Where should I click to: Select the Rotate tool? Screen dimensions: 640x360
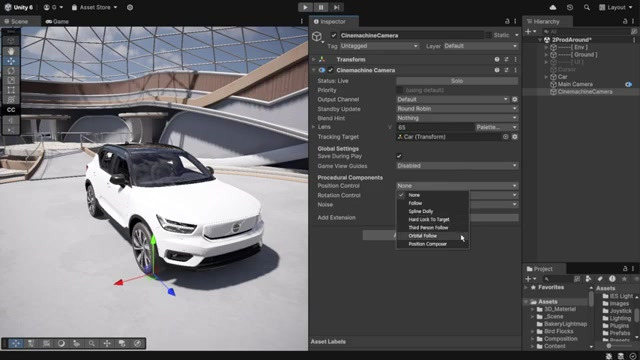pyautogui.click(x=11, y=71)
